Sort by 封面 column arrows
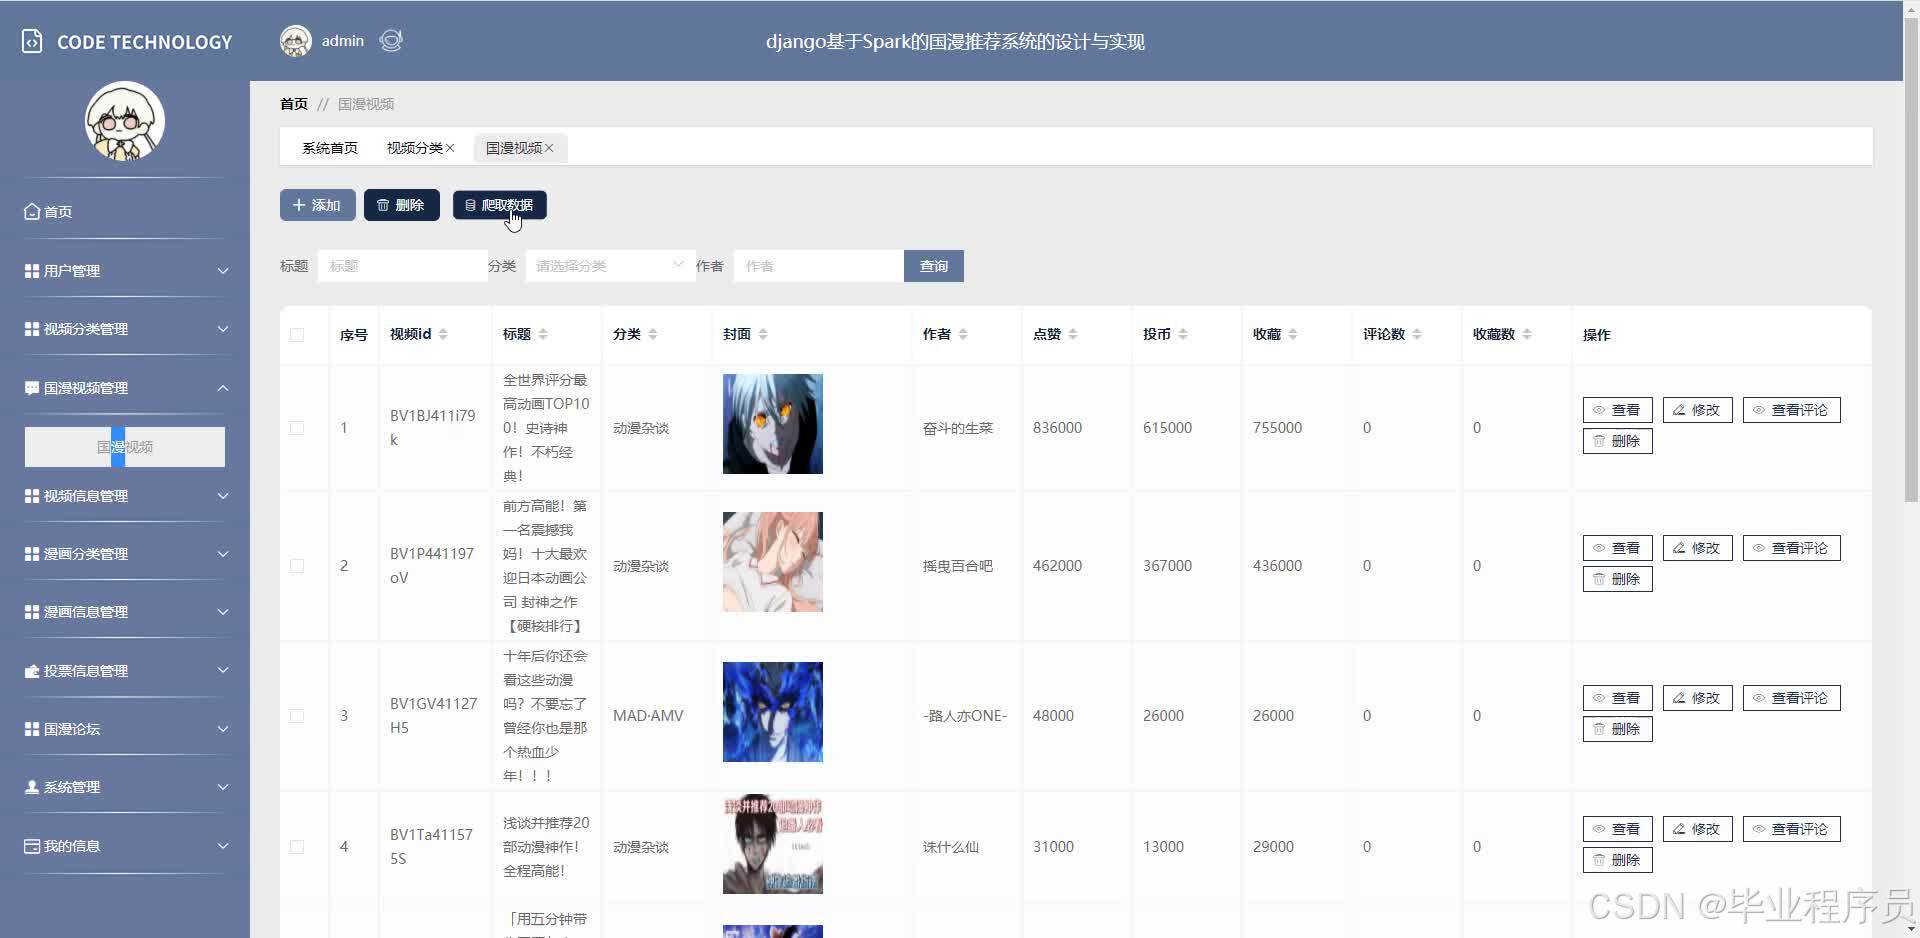This screenshot has width=1920, height=938. [x=763, y=334]
